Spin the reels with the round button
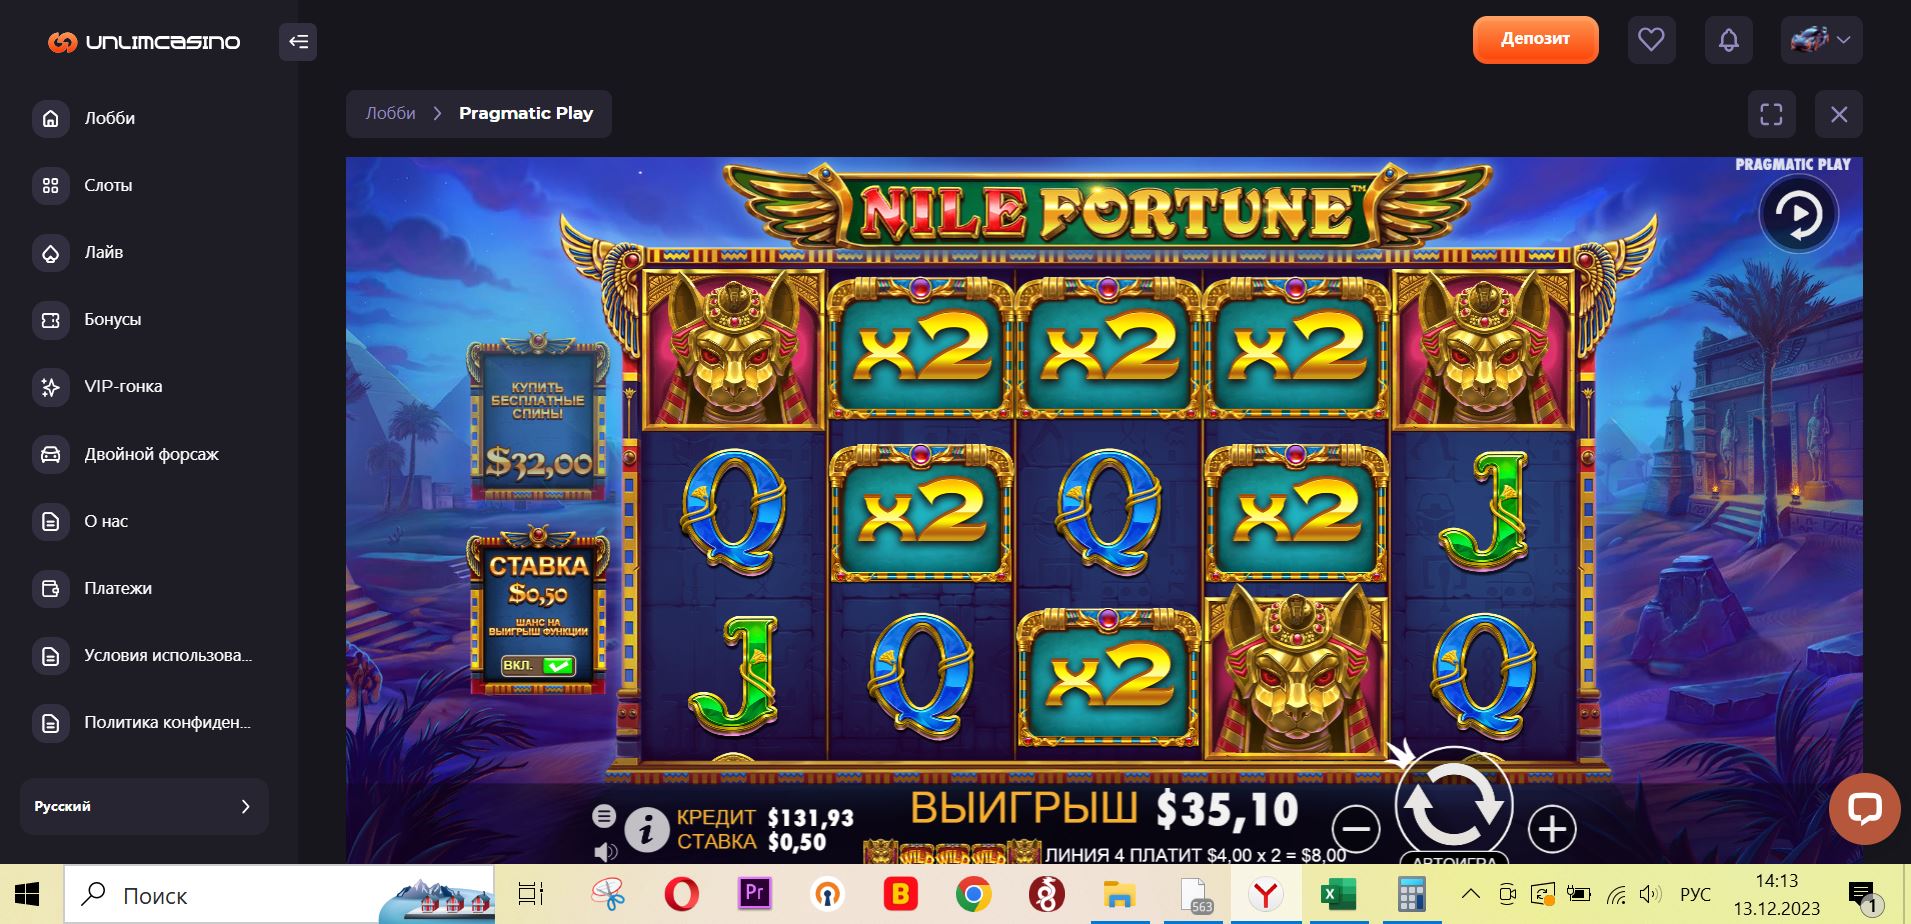This screenshot has width=1911, height=924. click(x=1454, y=805)
